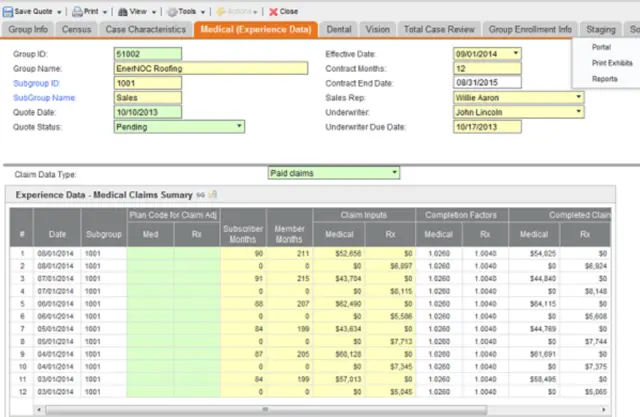The width and height of the screenshot is (640, 417).
Task: Click the Subgroup ID field showing 1001
Action: 148,83
